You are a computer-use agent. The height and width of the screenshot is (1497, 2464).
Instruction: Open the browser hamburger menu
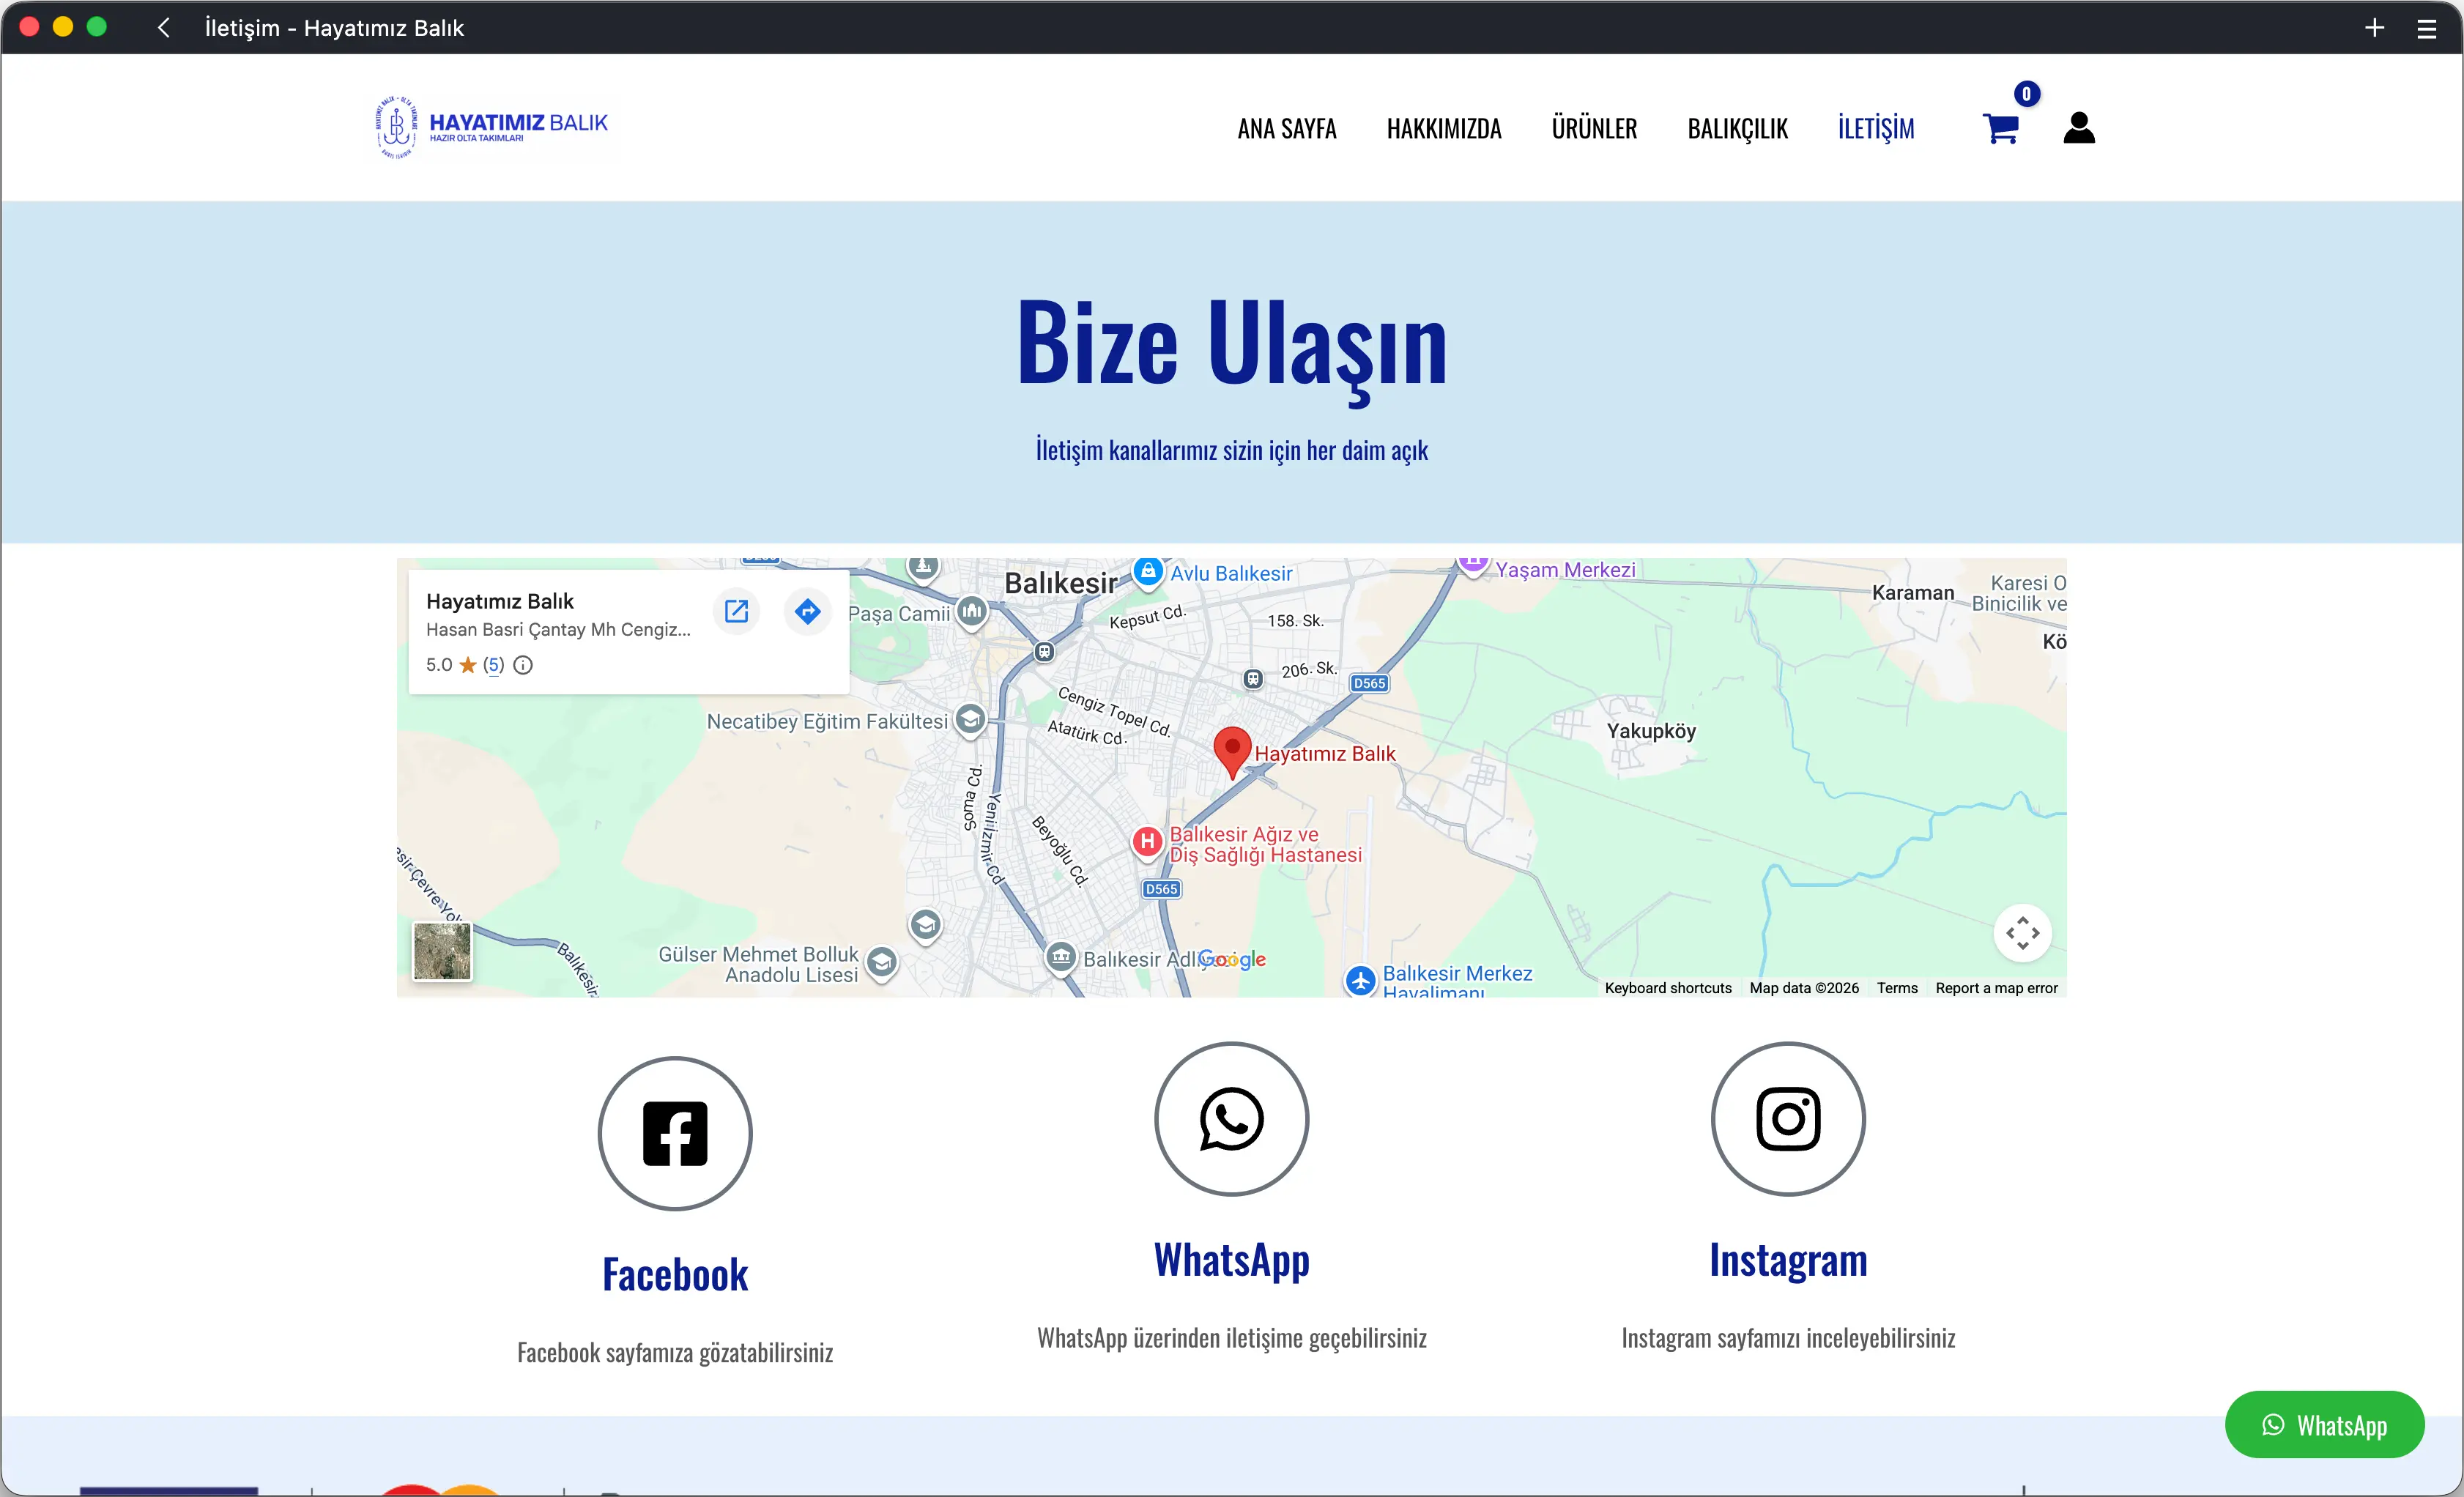coord(2427,28)
